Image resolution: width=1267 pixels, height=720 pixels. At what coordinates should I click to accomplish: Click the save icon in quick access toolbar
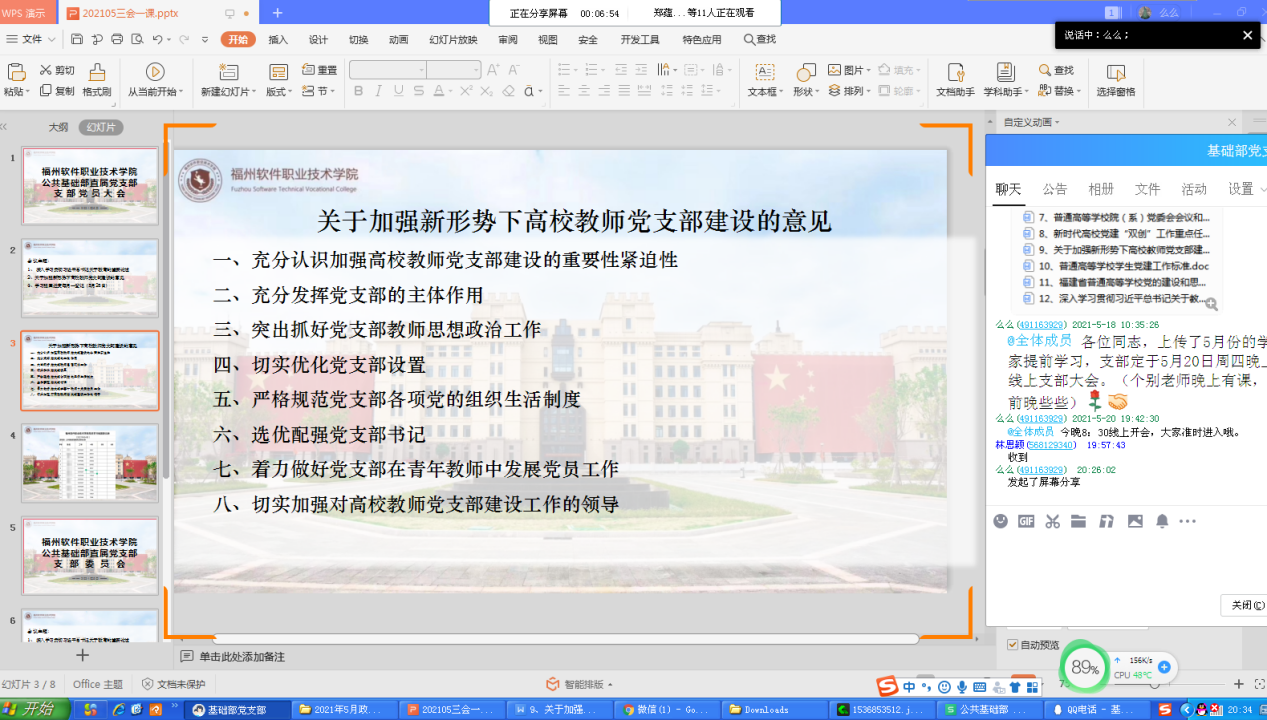[77, 39]
